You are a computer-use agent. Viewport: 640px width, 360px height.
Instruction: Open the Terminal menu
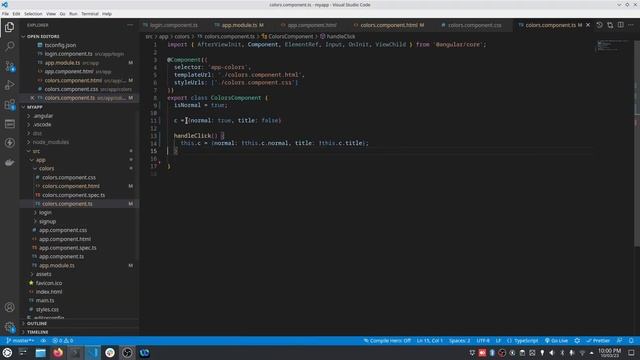(90, 14)
